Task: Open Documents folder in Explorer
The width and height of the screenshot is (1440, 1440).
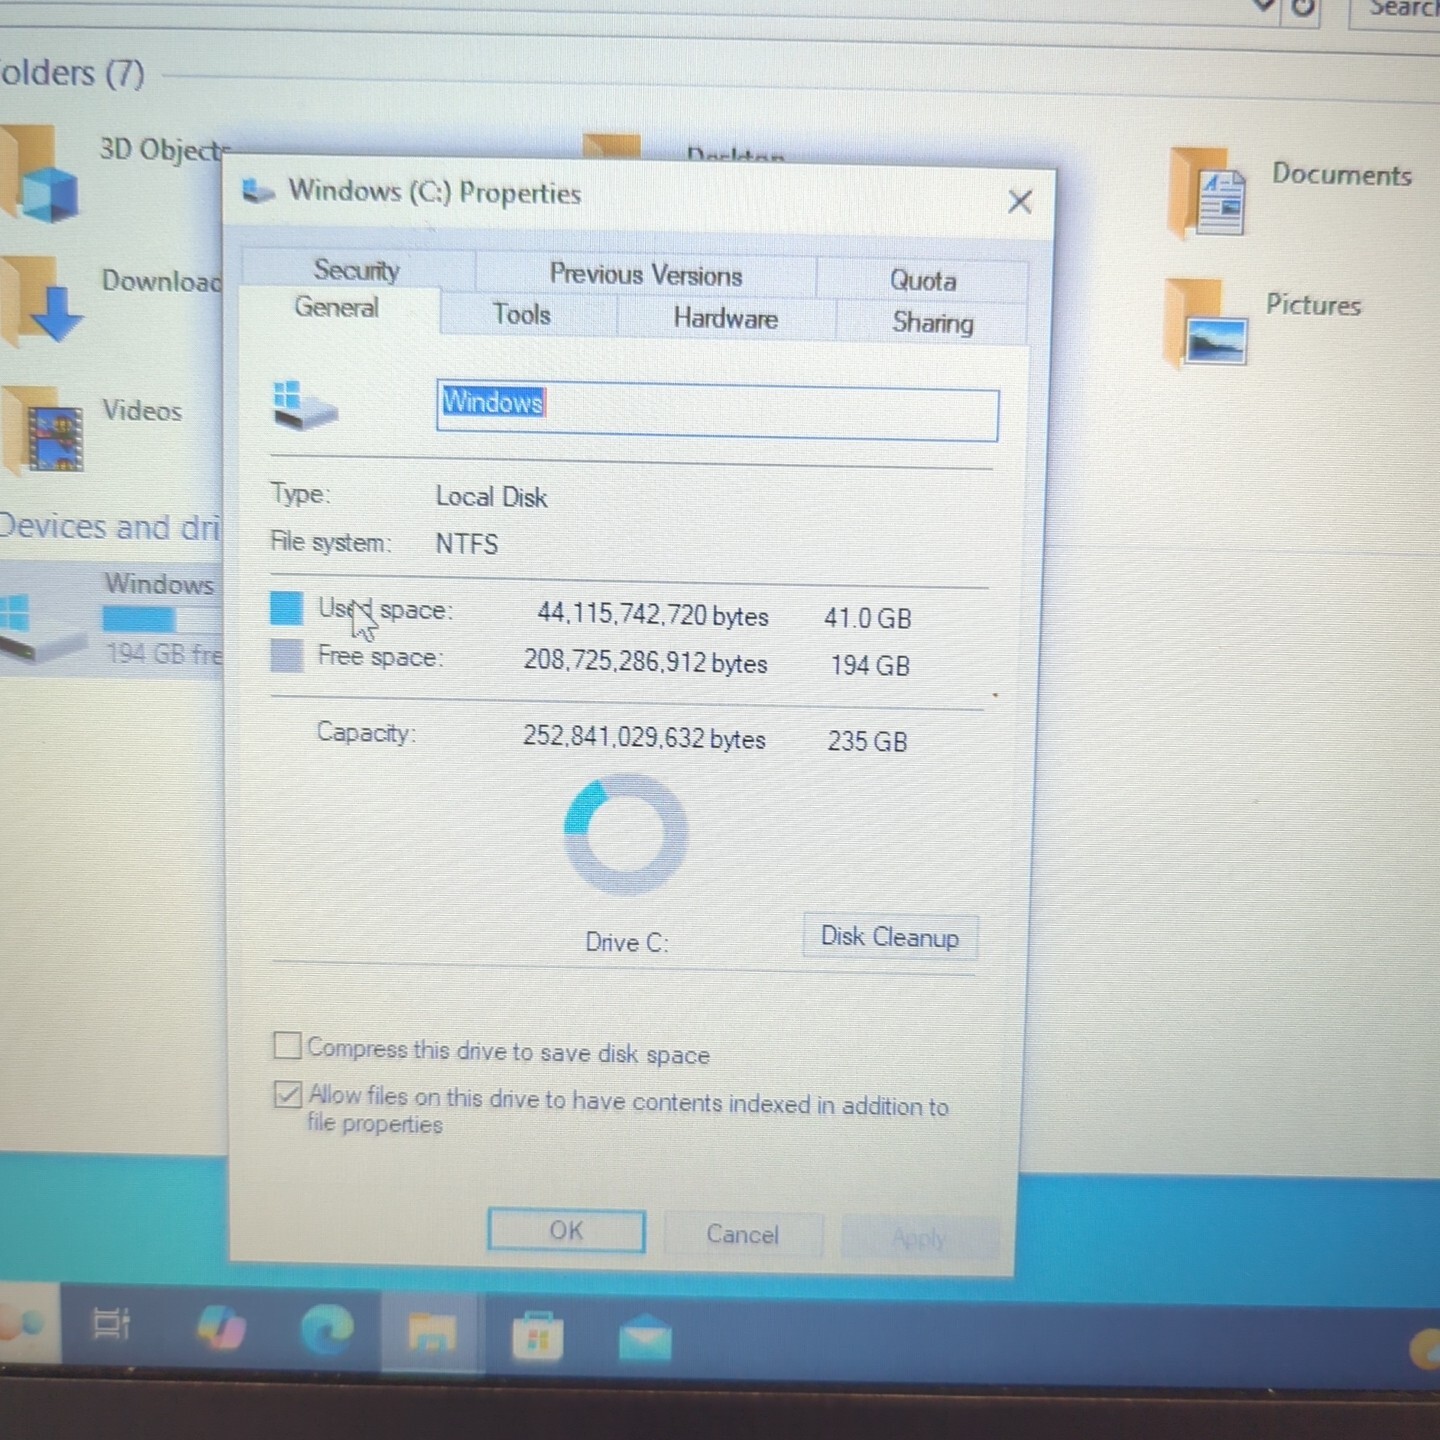Action: click(x=1290, y=192)
